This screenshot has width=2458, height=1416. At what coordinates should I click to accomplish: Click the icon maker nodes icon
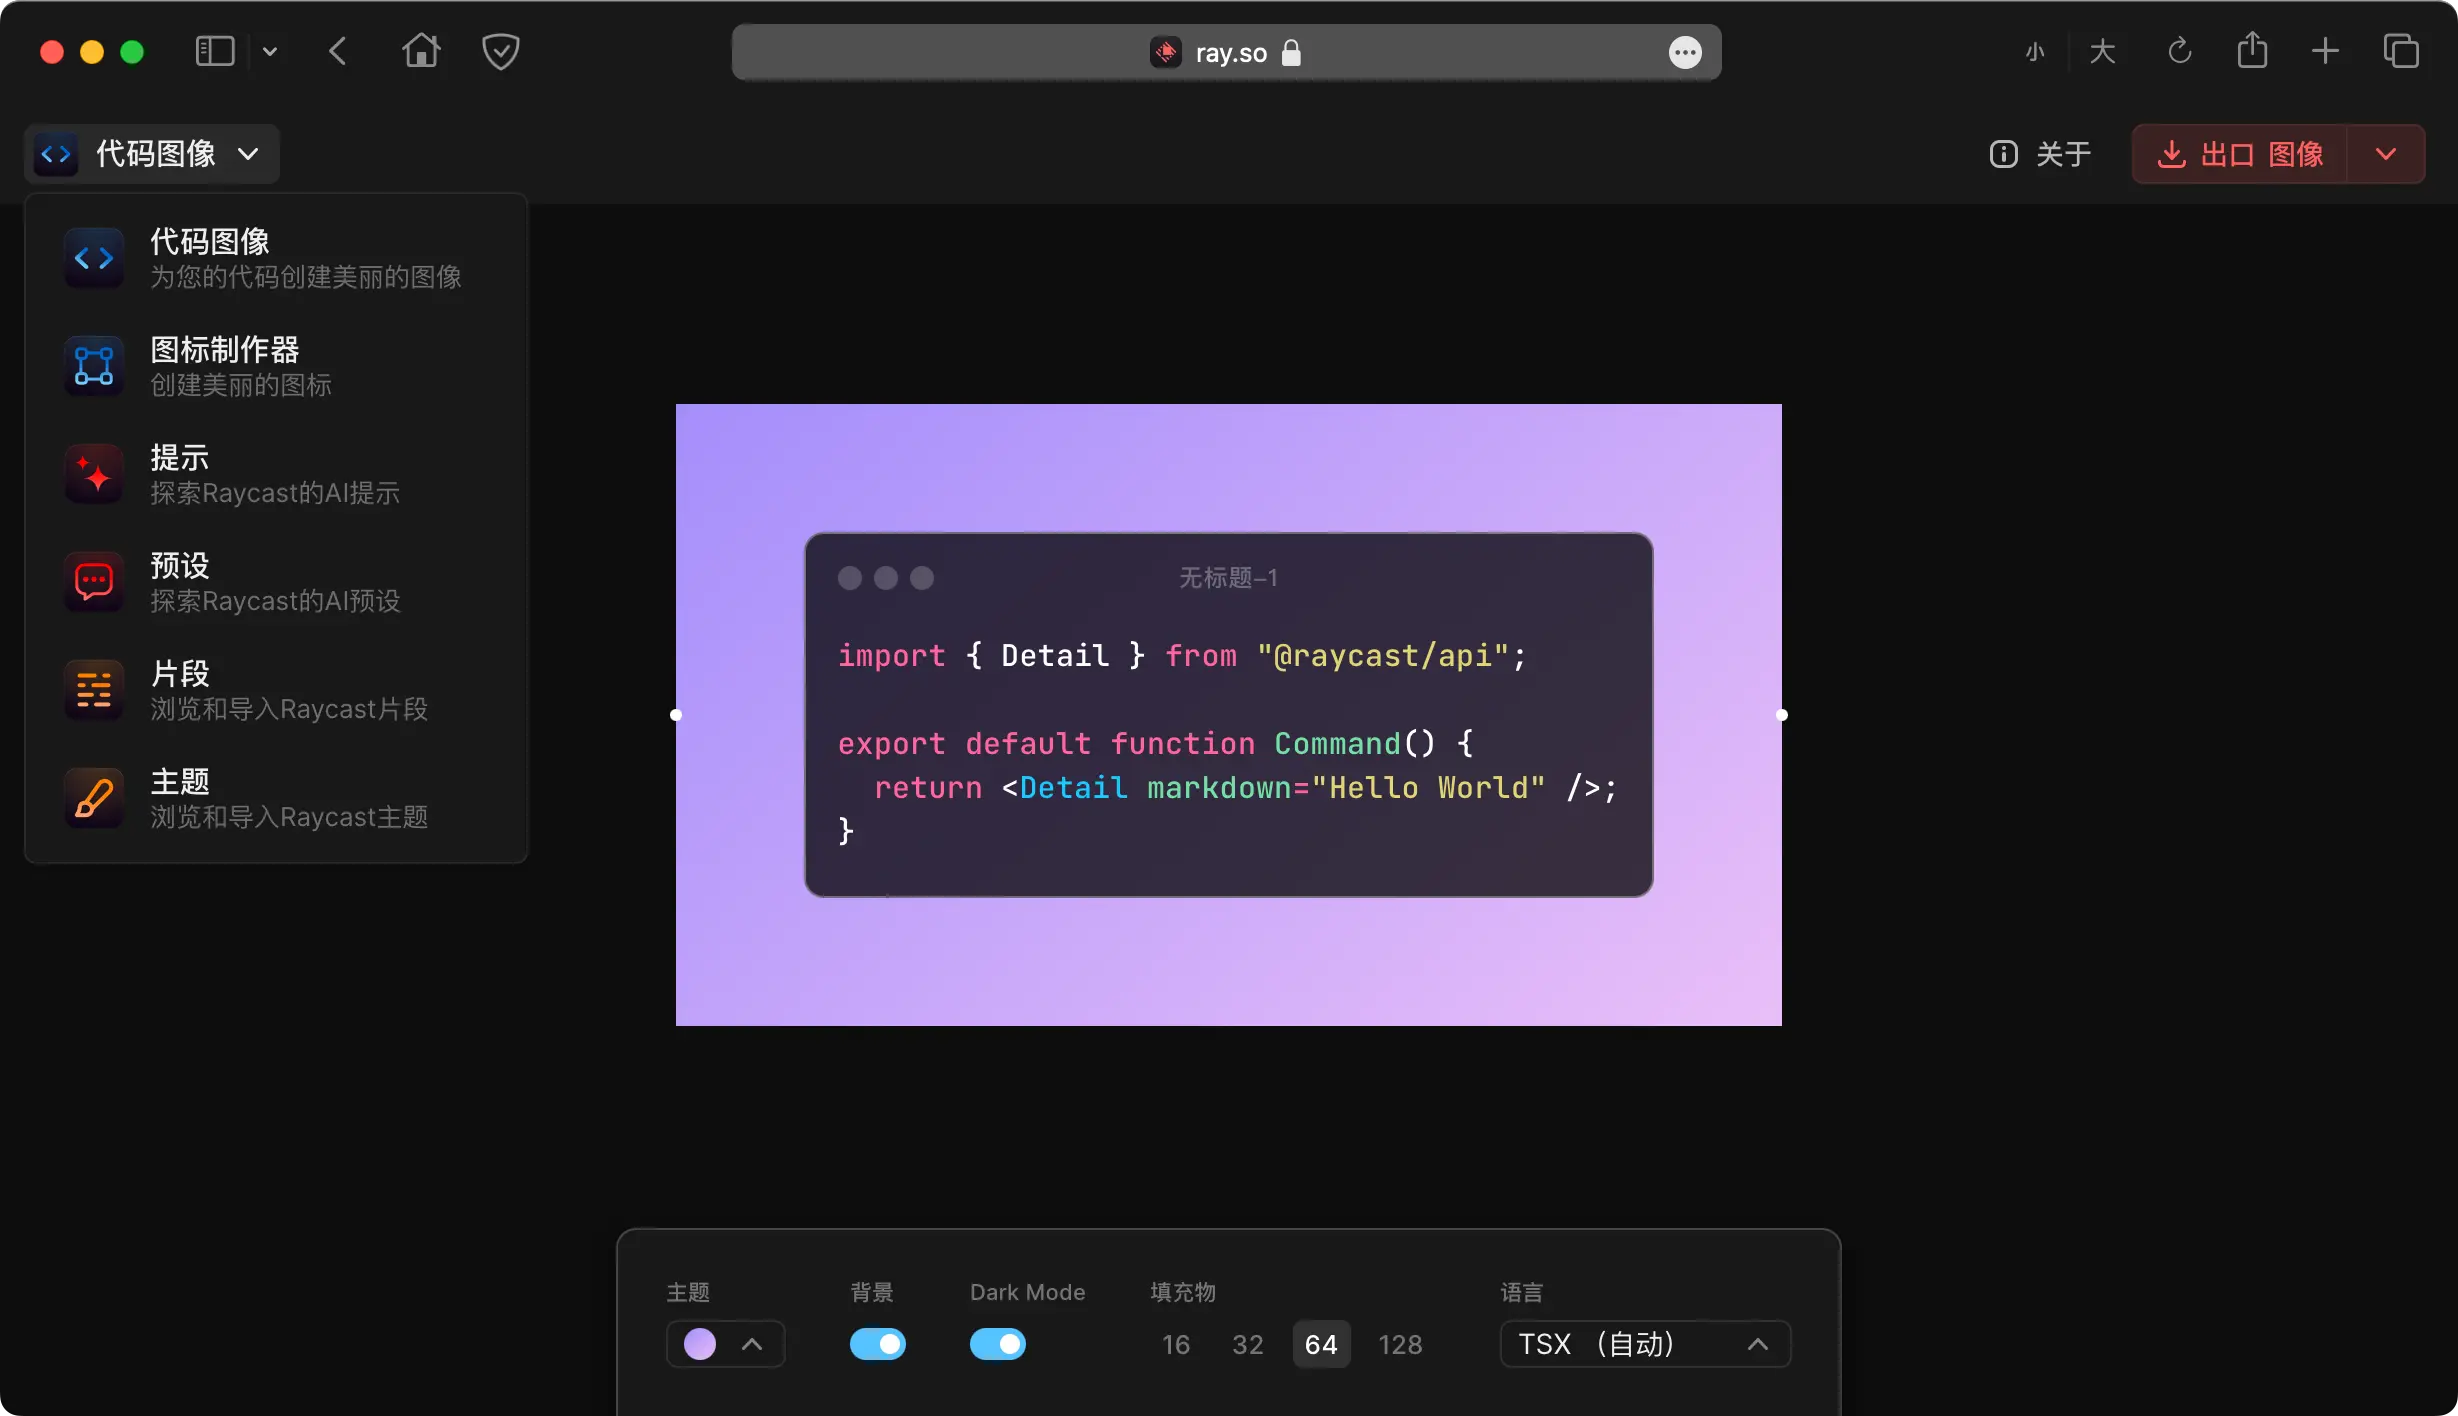click(x=94, y=366)
